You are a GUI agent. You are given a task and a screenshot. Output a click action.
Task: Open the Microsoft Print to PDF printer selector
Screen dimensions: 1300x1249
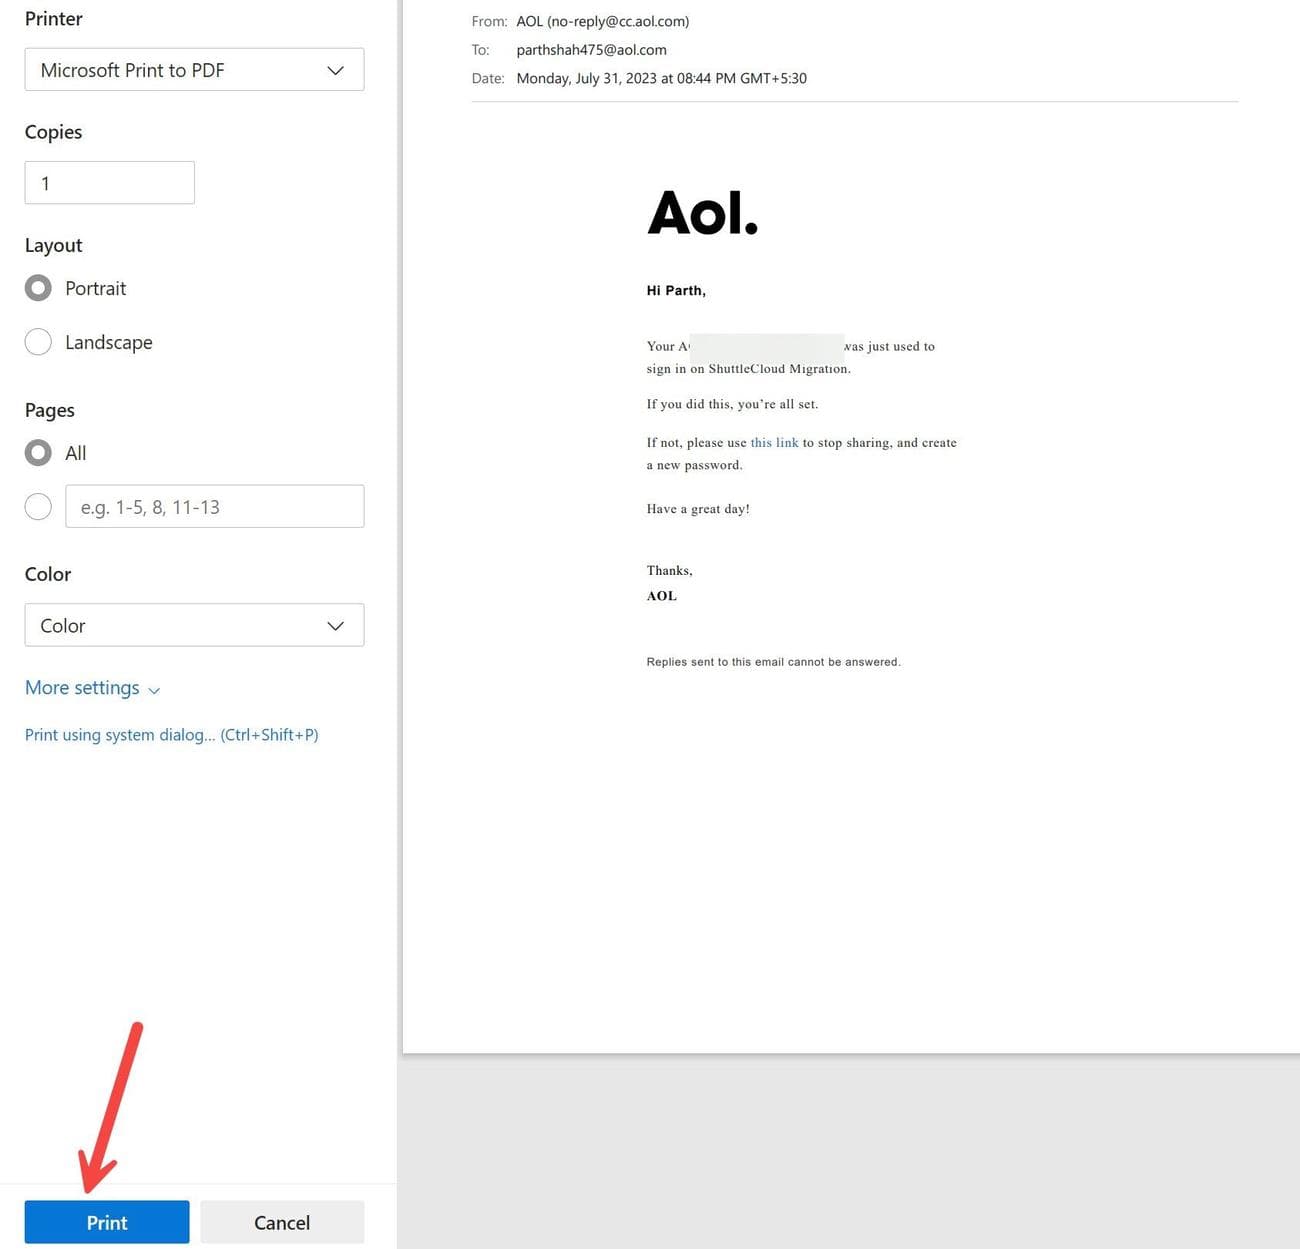coord(194,70)
